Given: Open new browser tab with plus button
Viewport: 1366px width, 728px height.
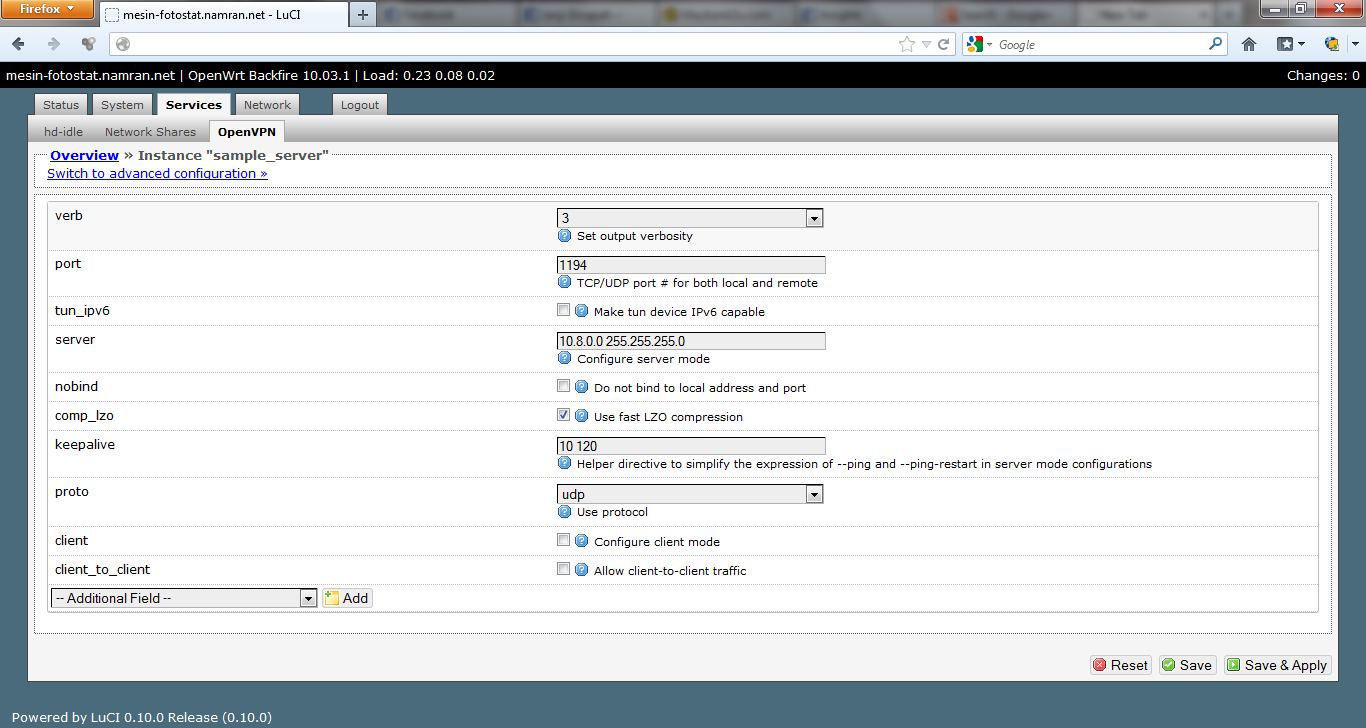Looking at the screenshot, I should (363, 14).
